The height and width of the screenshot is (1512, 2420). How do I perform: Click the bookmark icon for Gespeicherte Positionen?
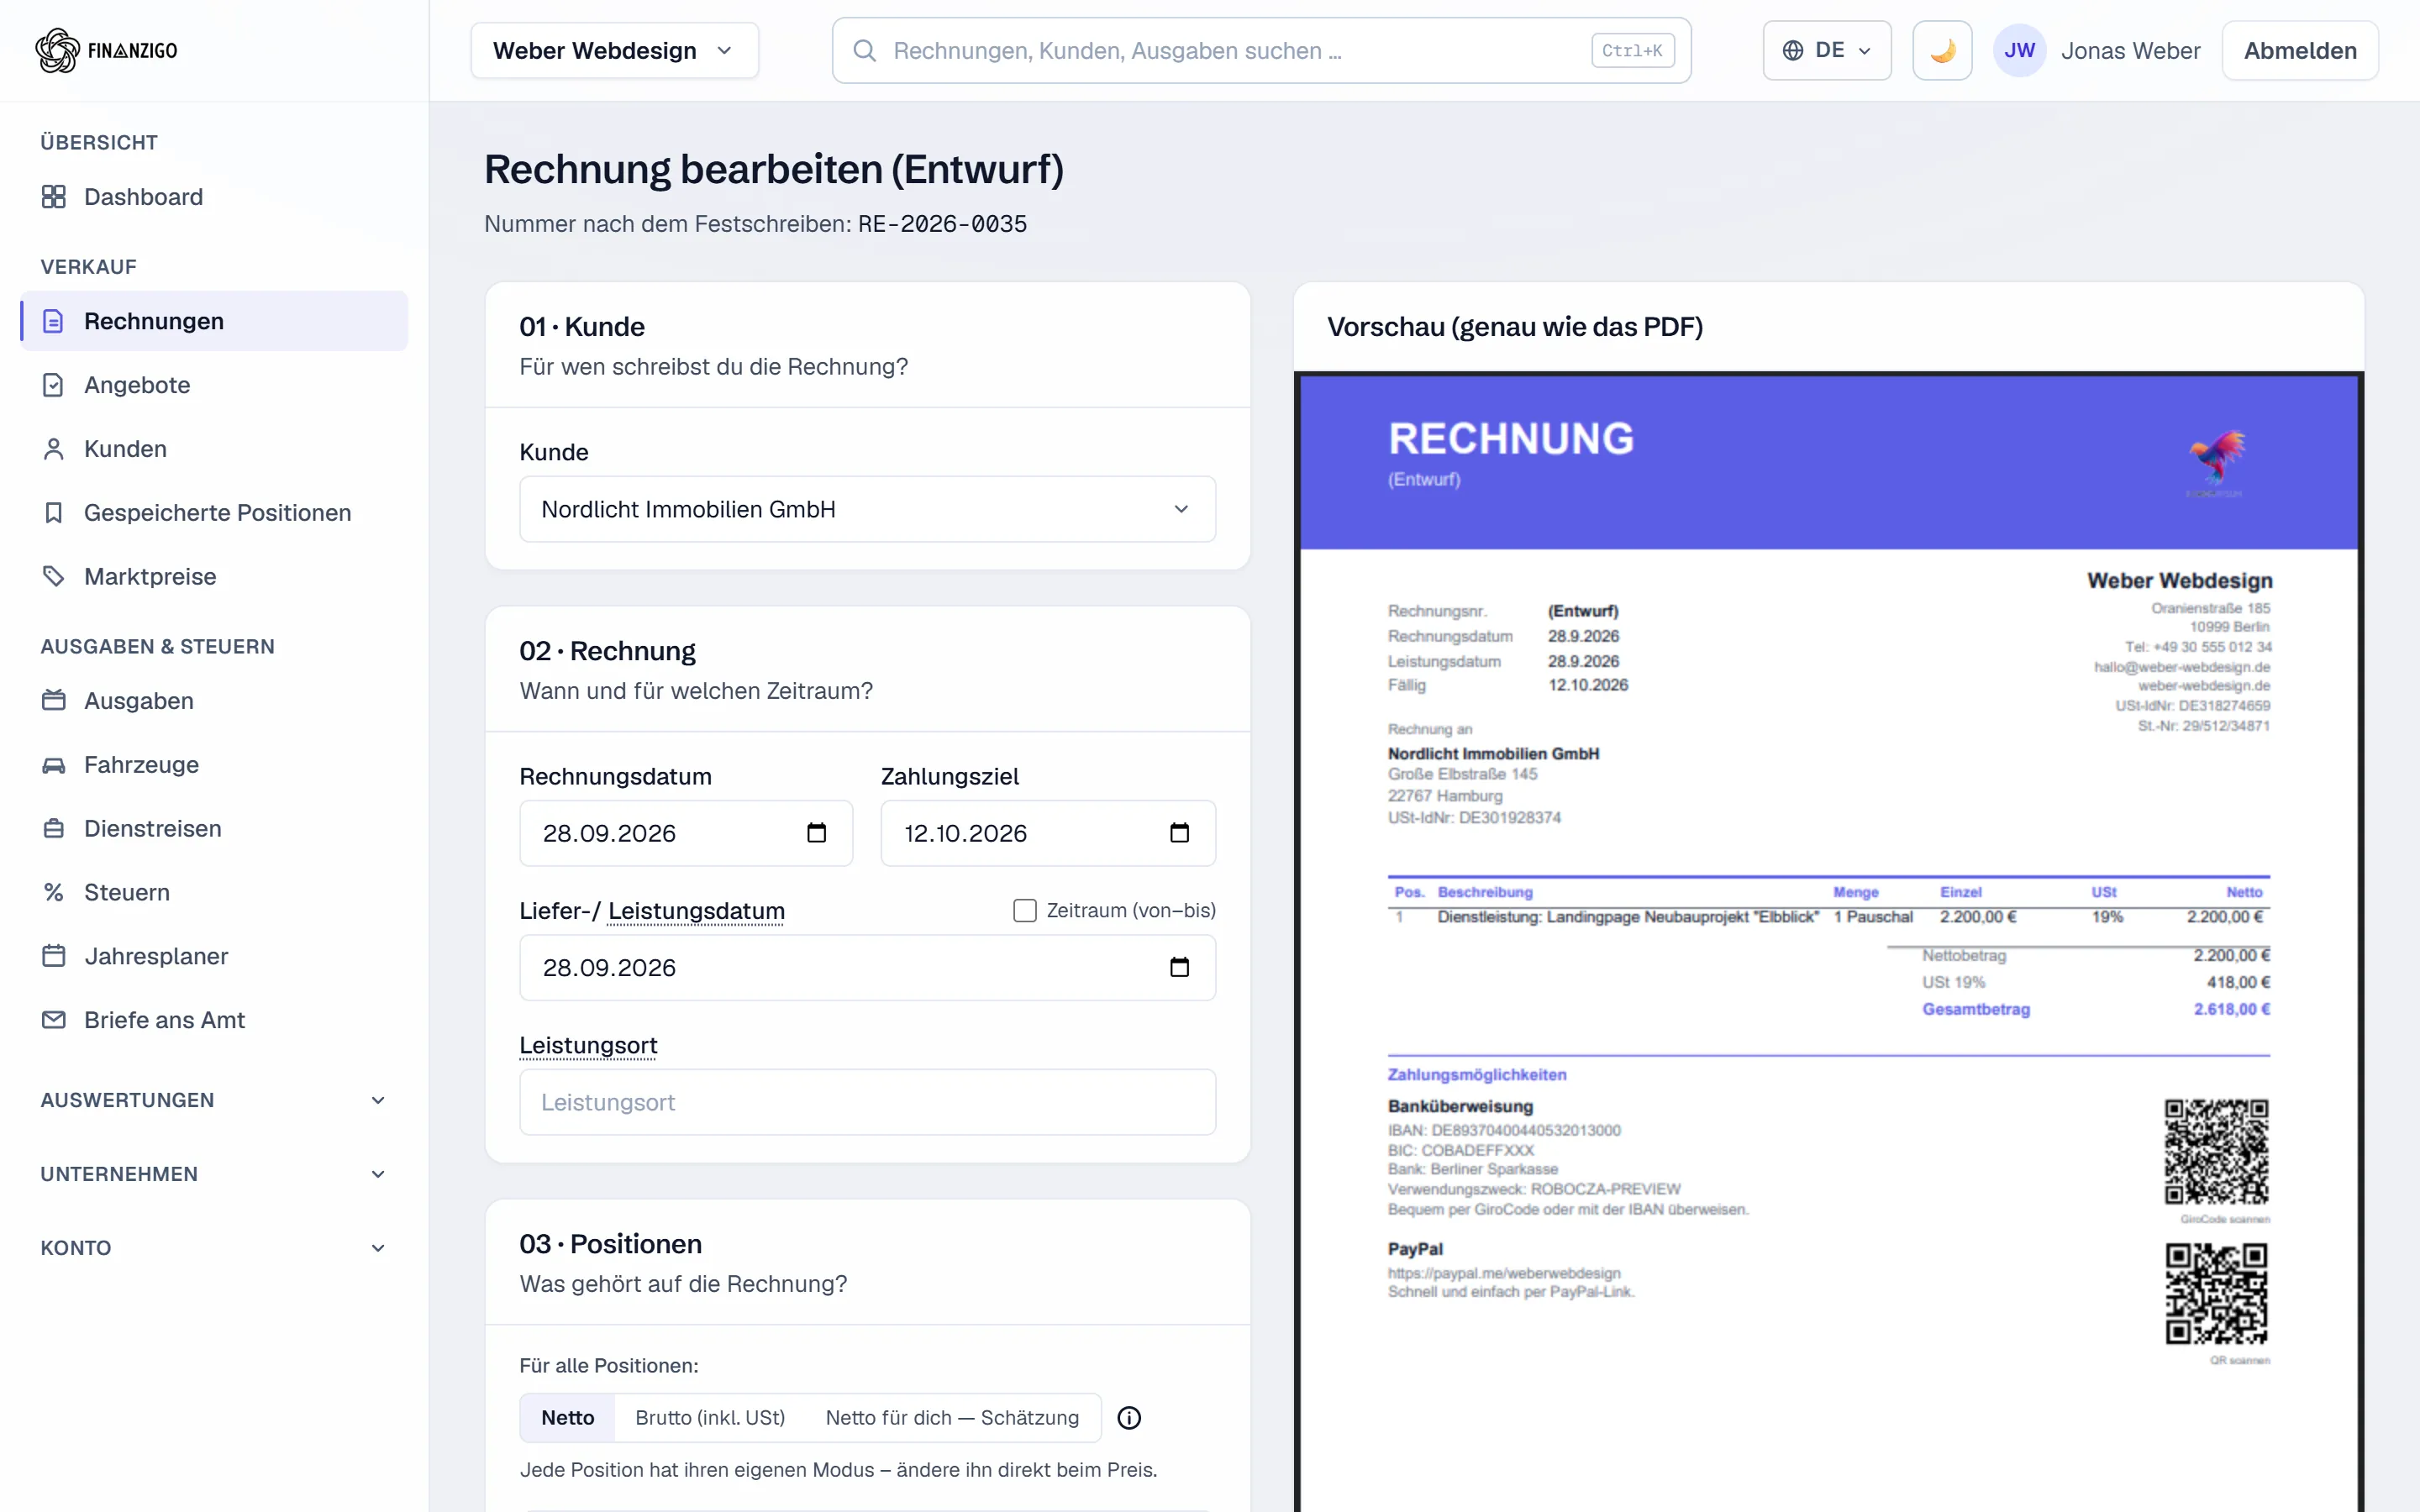(54, 513)
